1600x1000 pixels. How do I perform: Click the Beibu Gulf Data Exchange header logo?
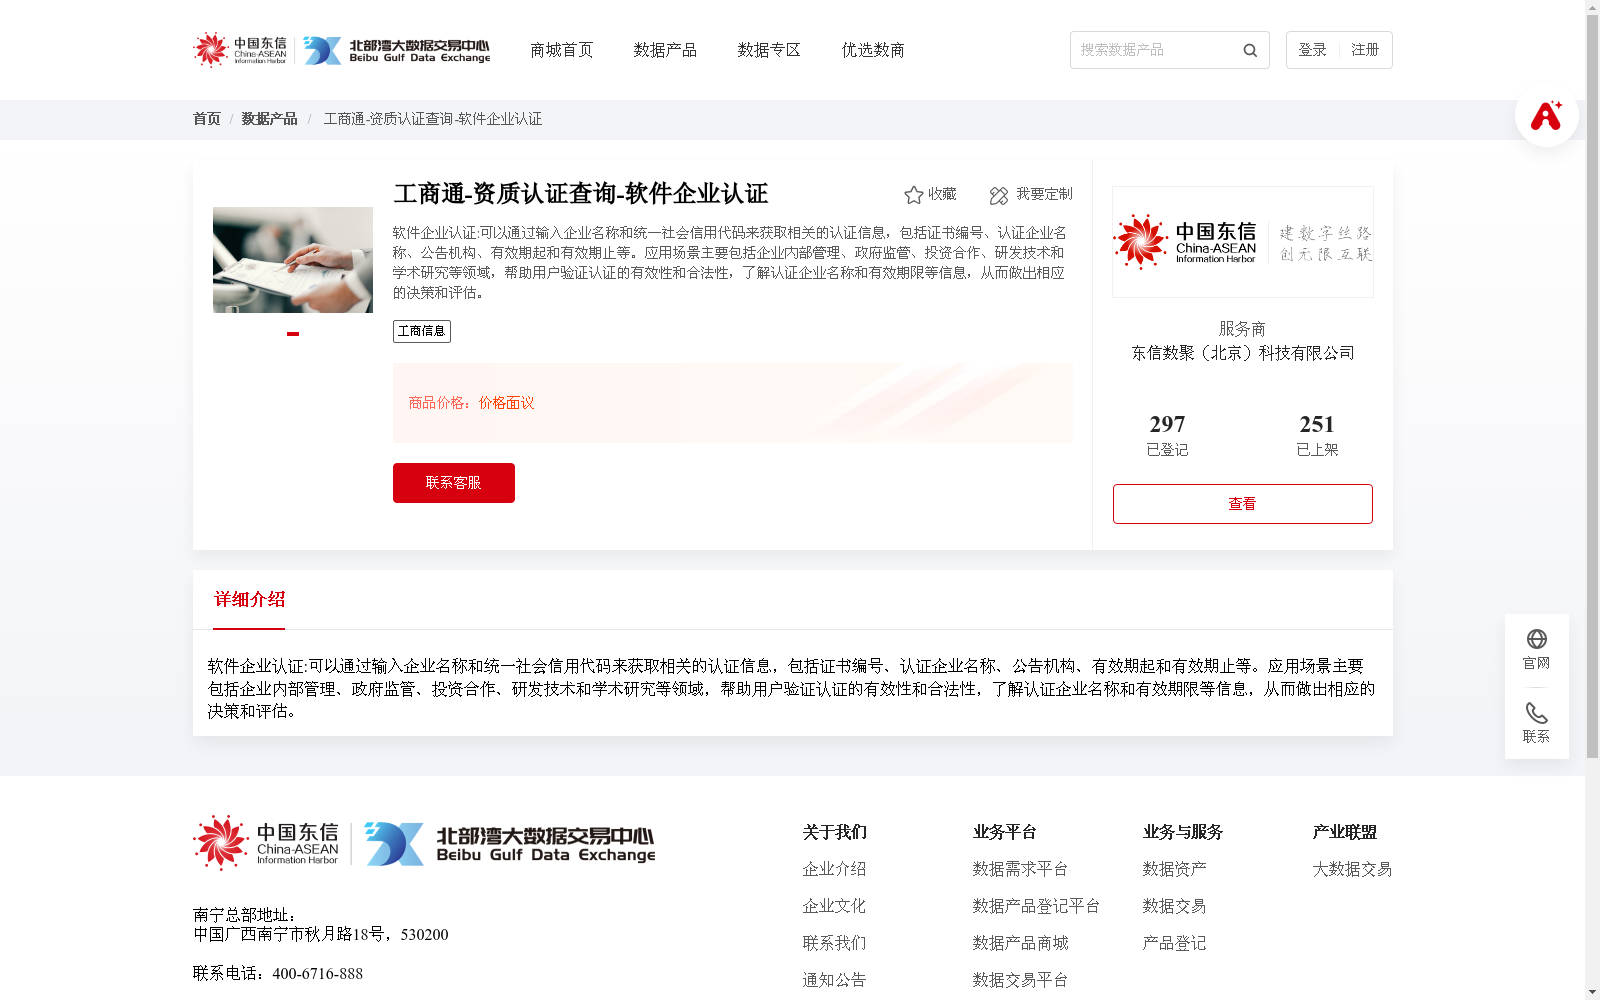[x=397, y=50]
